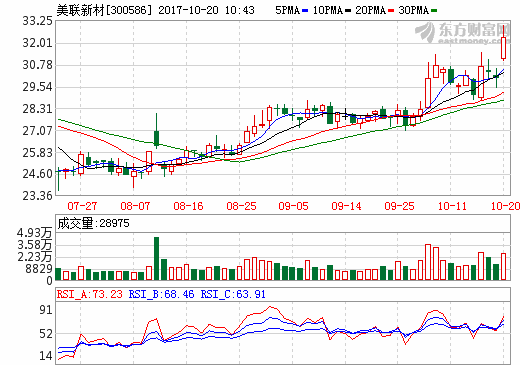The height and width of the screenshot is (365, 520).
Task: Click the 33.25 price axis label
Action: [x=37, y=21]
